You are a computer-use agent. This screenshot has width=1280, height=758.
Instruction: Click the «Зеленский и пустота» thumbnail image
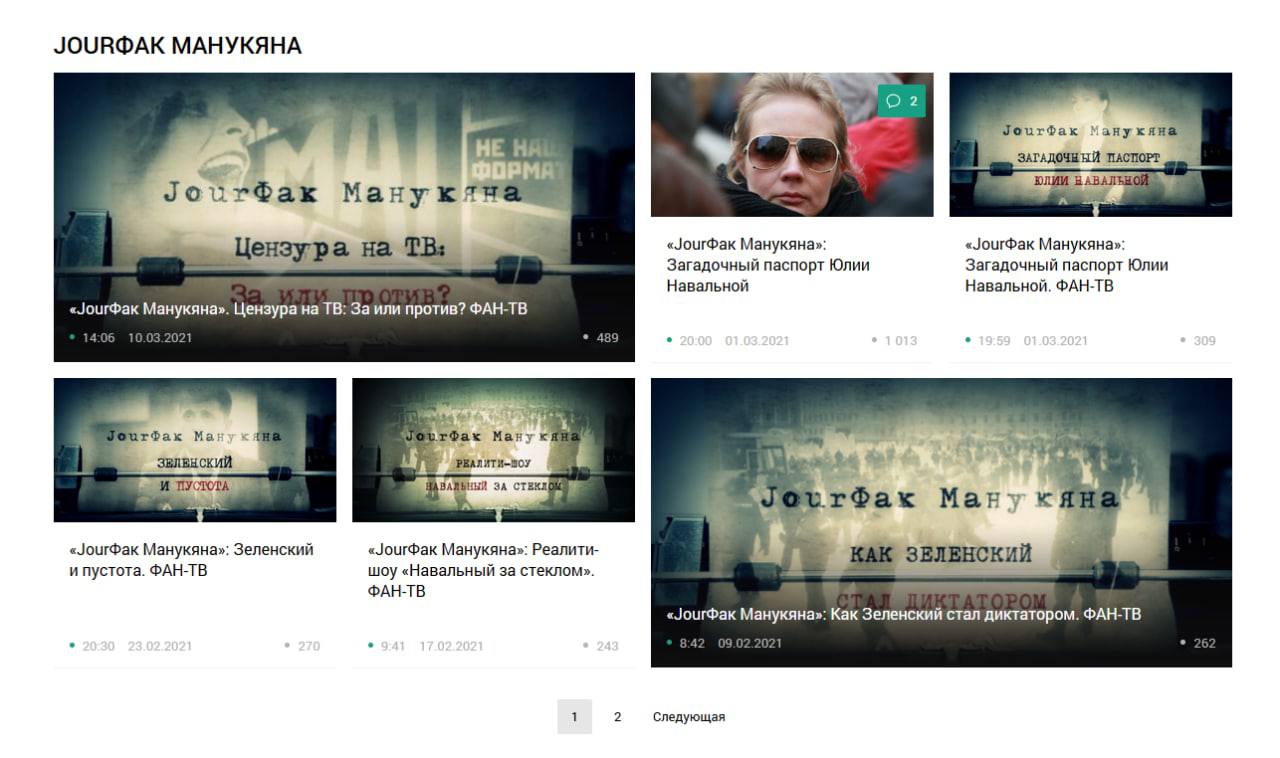coord(195,450)
